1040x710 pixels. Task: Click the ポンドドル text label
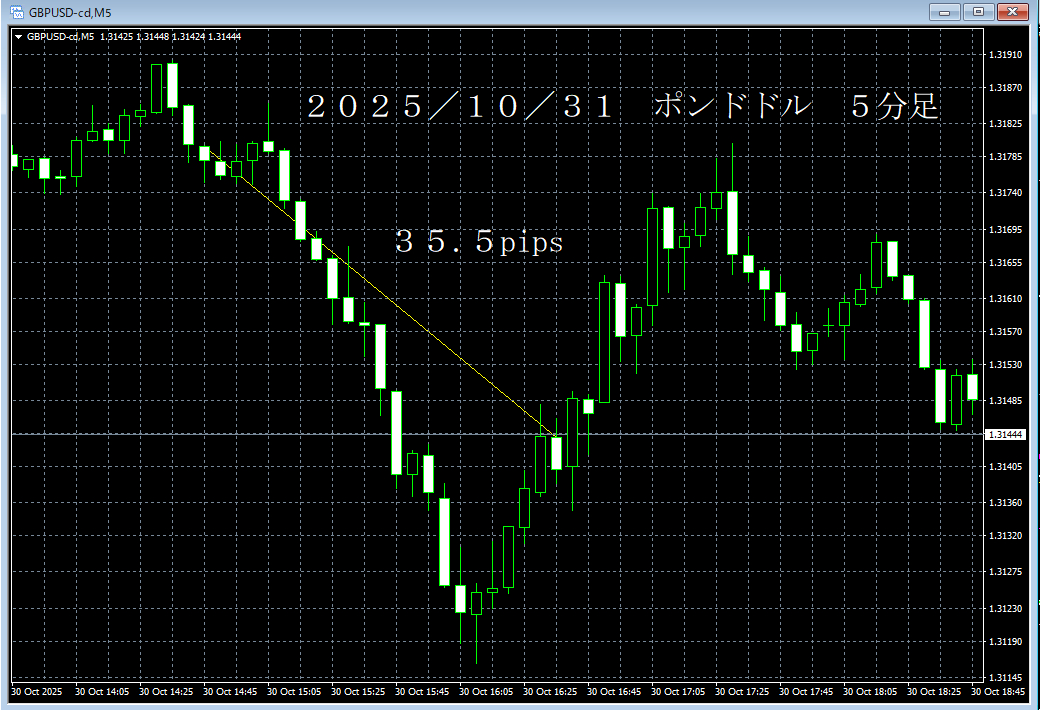point(732,107)
